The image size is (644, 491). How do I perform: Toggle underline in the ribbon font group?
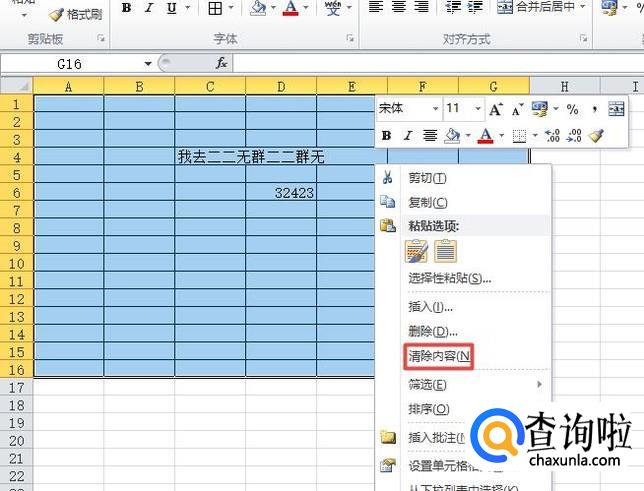click(171, 9)
